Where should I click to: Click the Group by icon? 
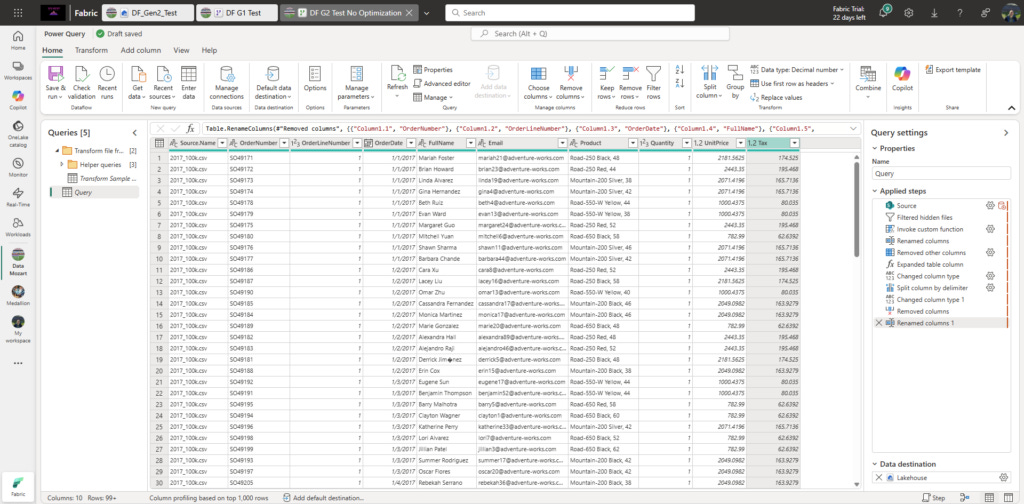(735, 73)
